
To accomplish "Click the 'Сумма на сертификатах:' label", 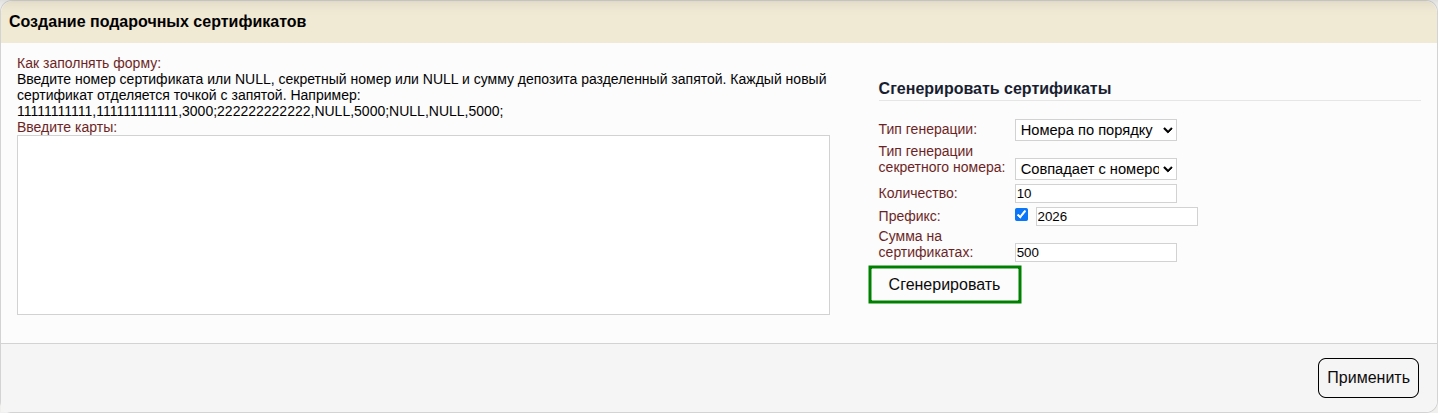I will click(925, 245).
